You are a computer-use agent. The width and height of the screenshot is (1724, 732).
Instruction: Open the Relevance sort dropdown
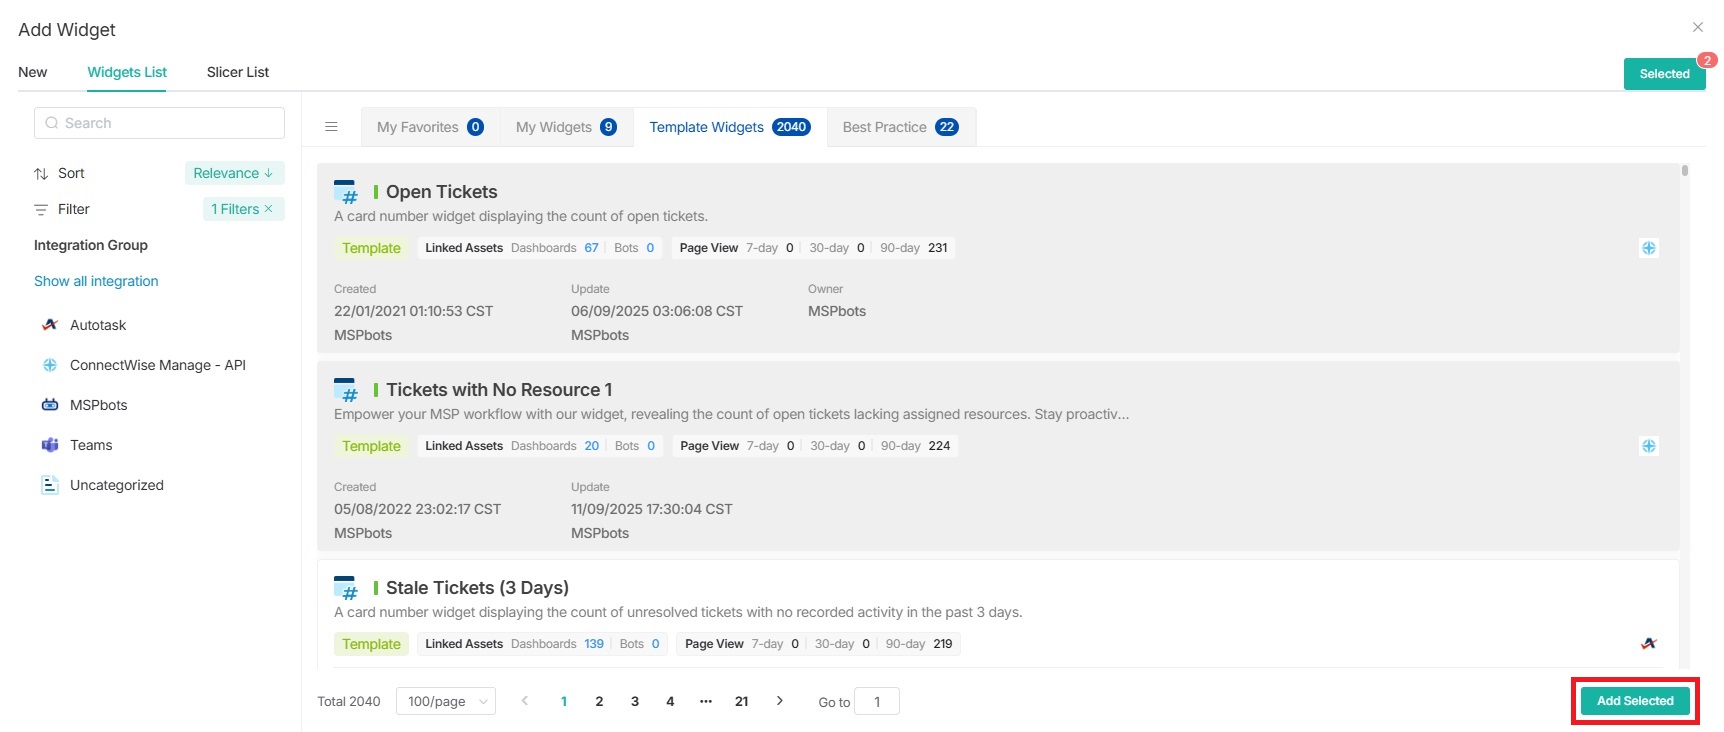tap(234, 173)
